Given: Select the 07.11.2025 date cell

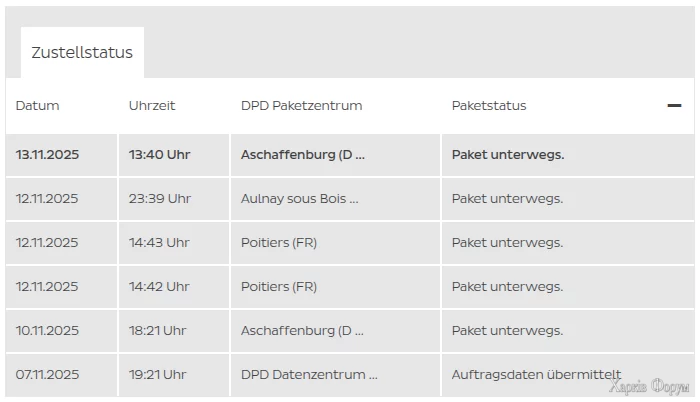Looking at the screenshot, I should (x=47, y=375).
